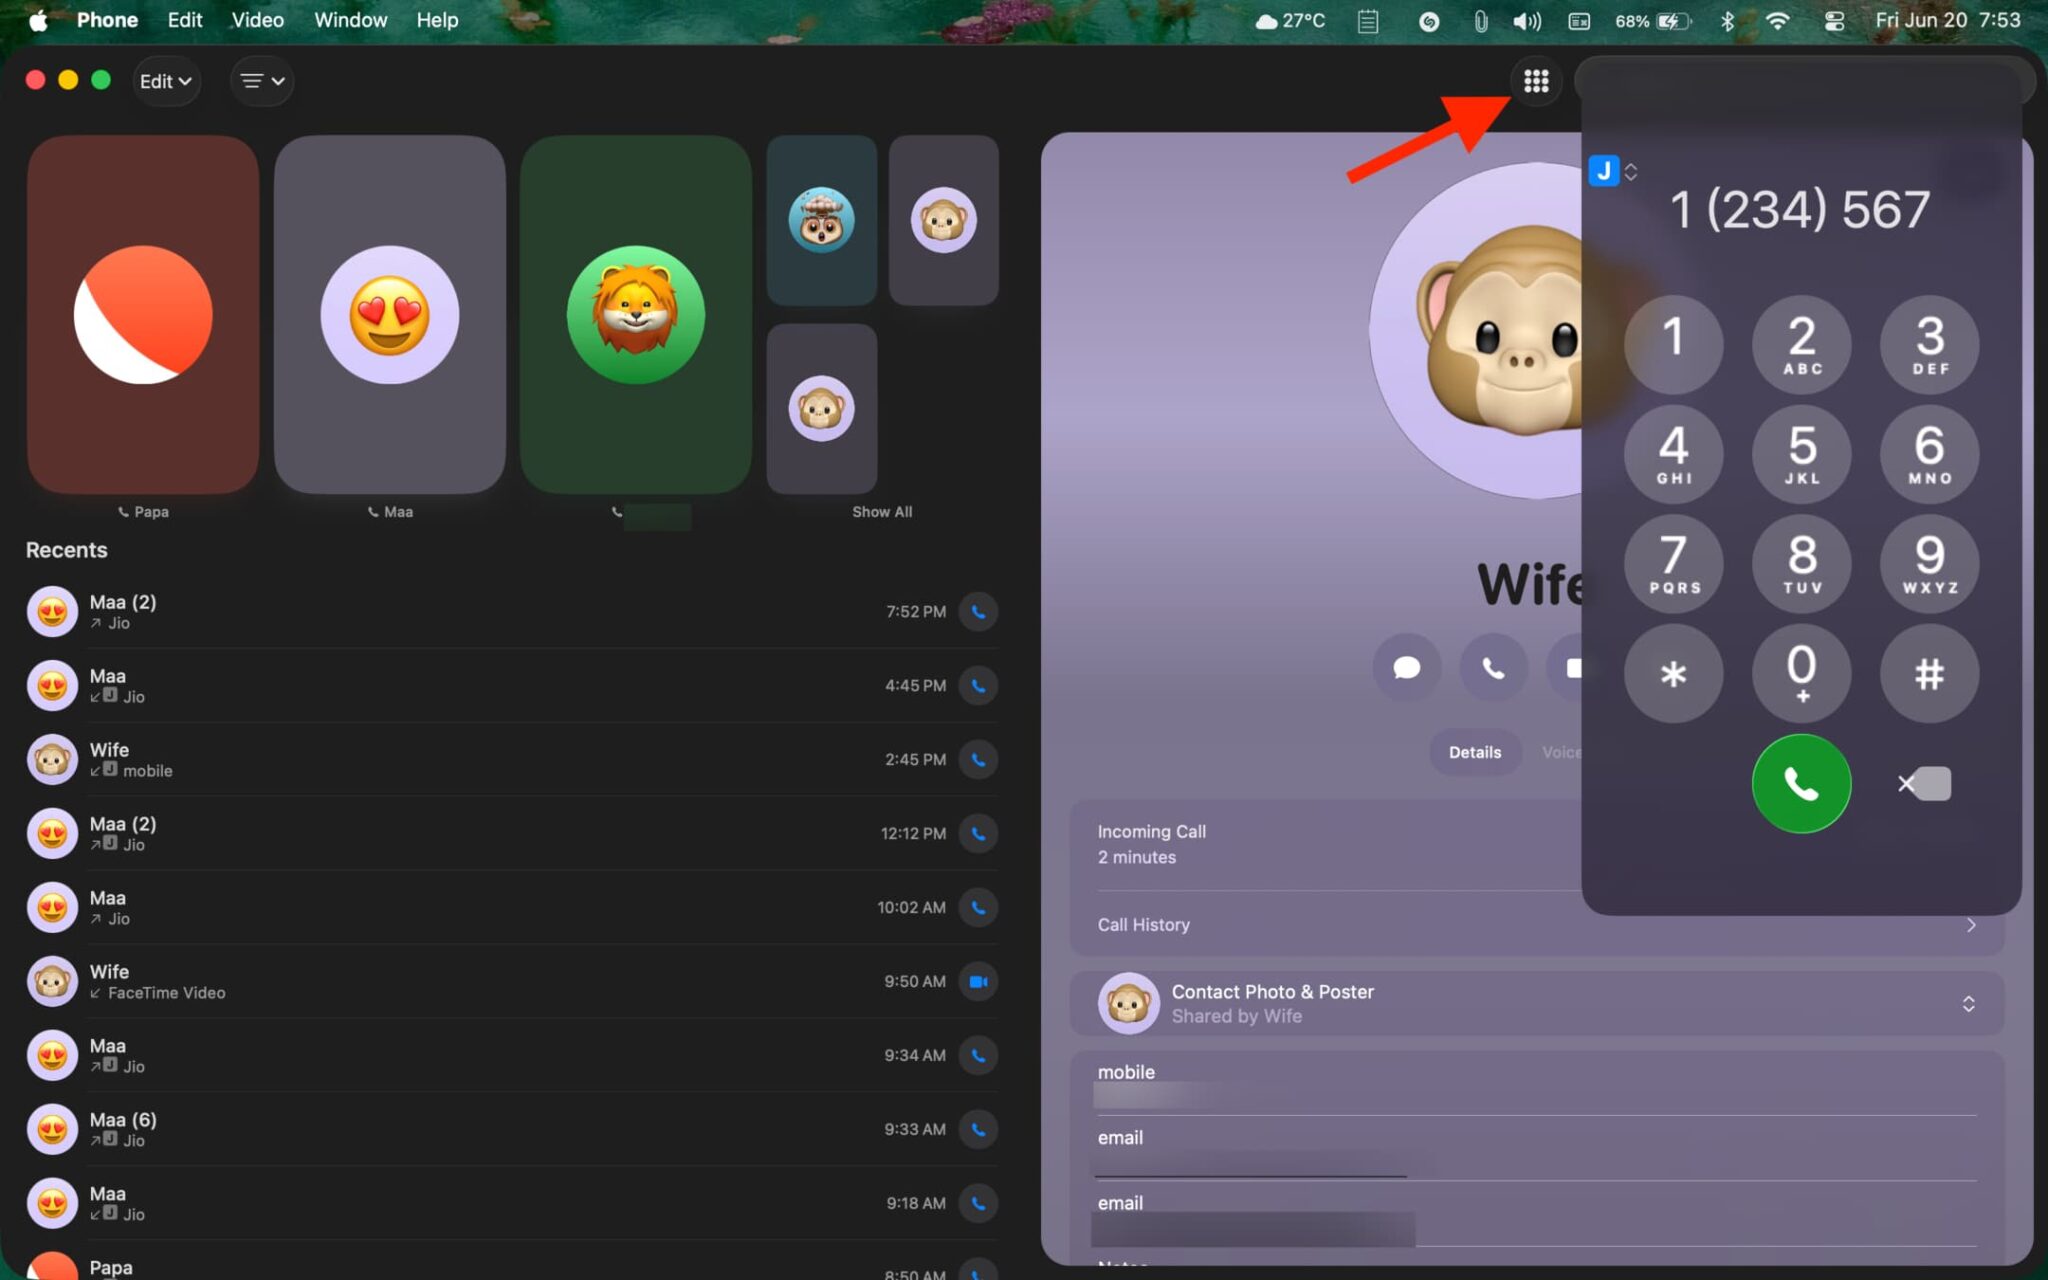
Task: Open the dial pad grid icon
Action: click(1536, 81)
